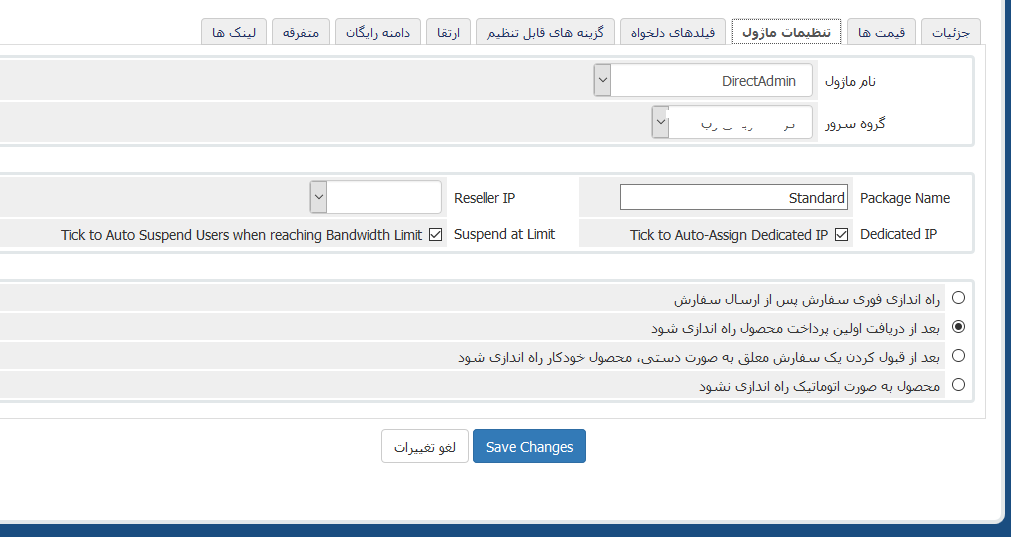Image resolution: width=1011 pixels, height=537 pixels.
Task: Choose بعد از دریافت اولین پرداخت radio option
Action: (x=959, y=327)
